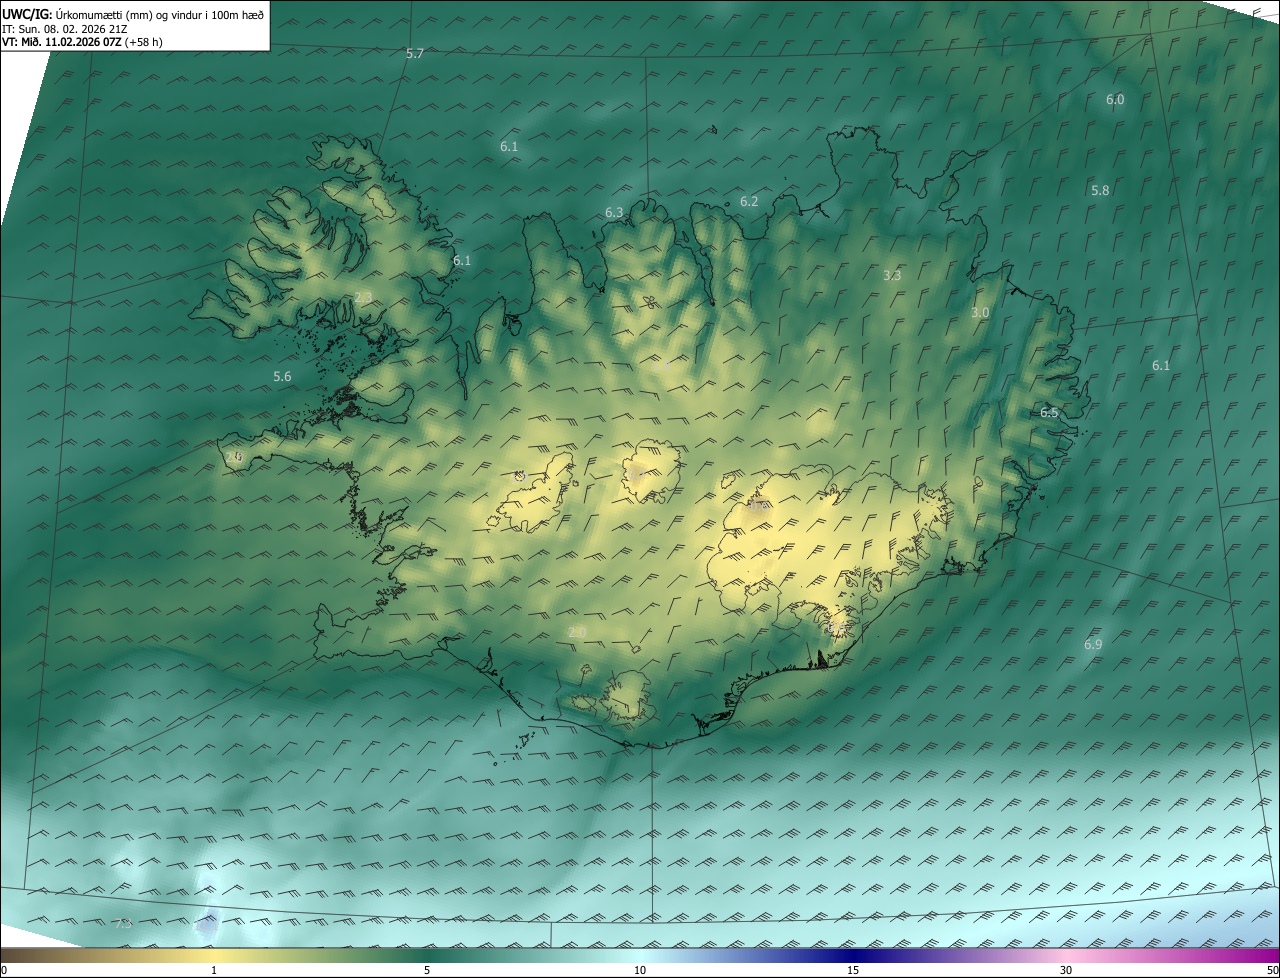Viewport: 1280px width, 978px height.
Task: Click the 6.5 value label on the map
Action: point(1049,413)
